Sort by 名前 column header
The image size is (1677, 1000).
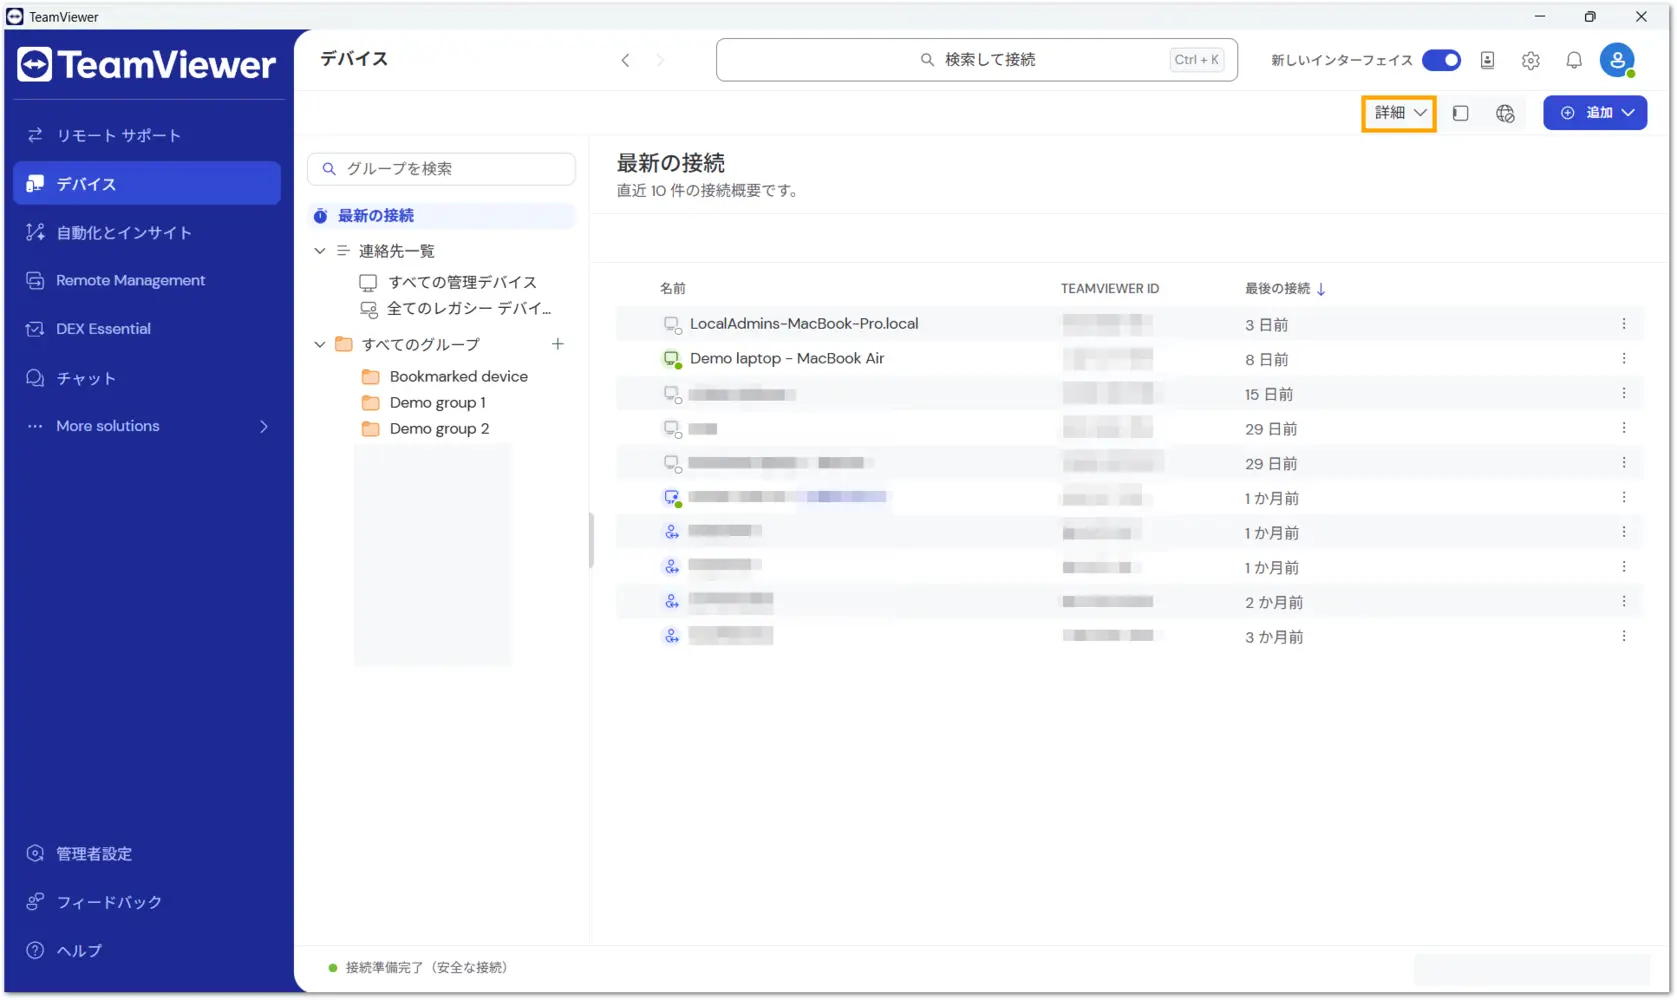[x=673, y=288]
